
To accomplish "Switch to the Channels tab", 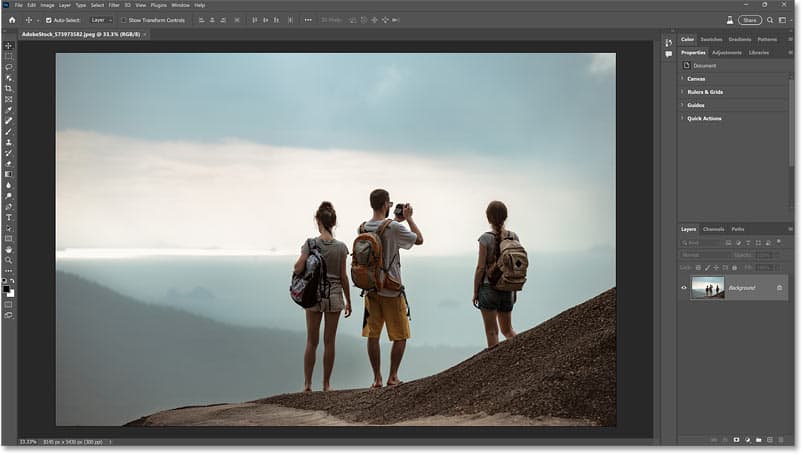I will pyautogui.click(x=713, y=229).
